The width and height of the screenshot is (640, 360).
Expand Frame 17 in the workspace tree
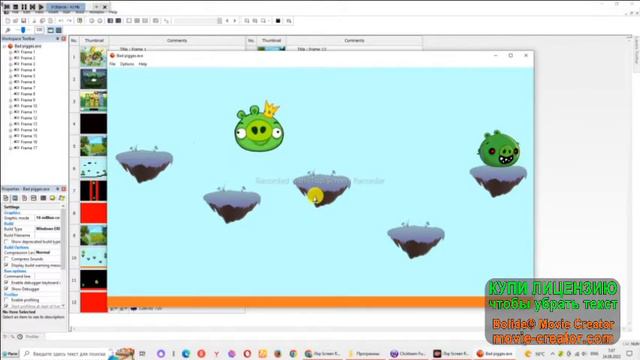click(x=11, y=148)
